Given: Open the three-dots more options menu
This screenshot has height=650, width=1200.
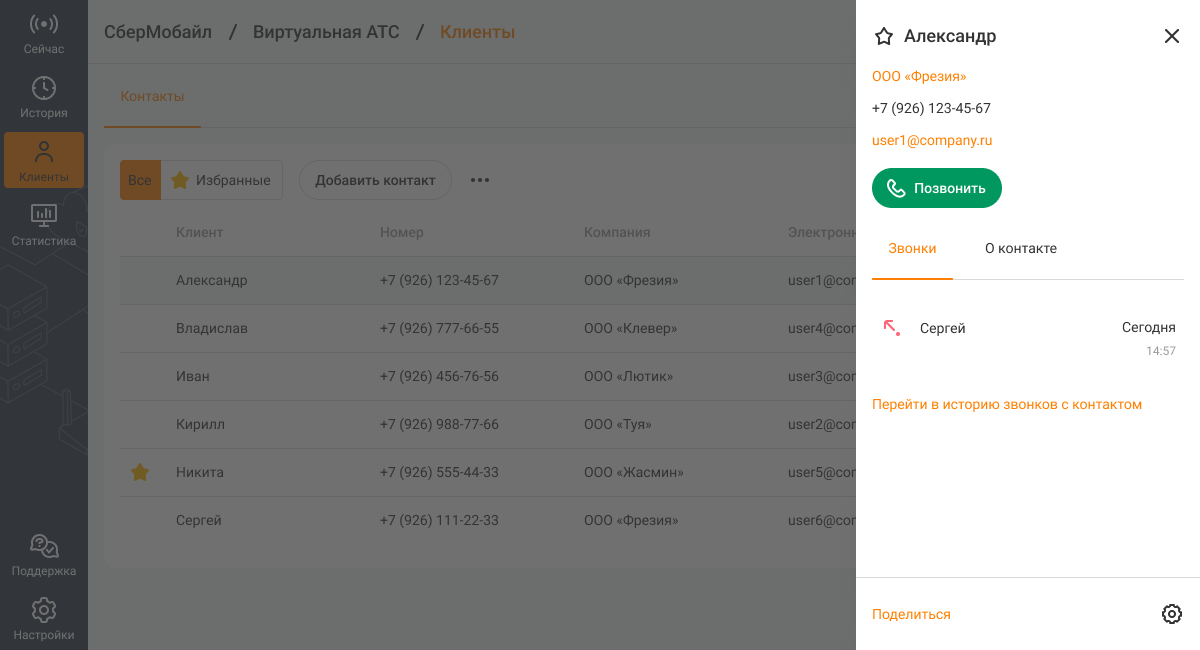Looking at the screenshot, I should pos(480,180).
